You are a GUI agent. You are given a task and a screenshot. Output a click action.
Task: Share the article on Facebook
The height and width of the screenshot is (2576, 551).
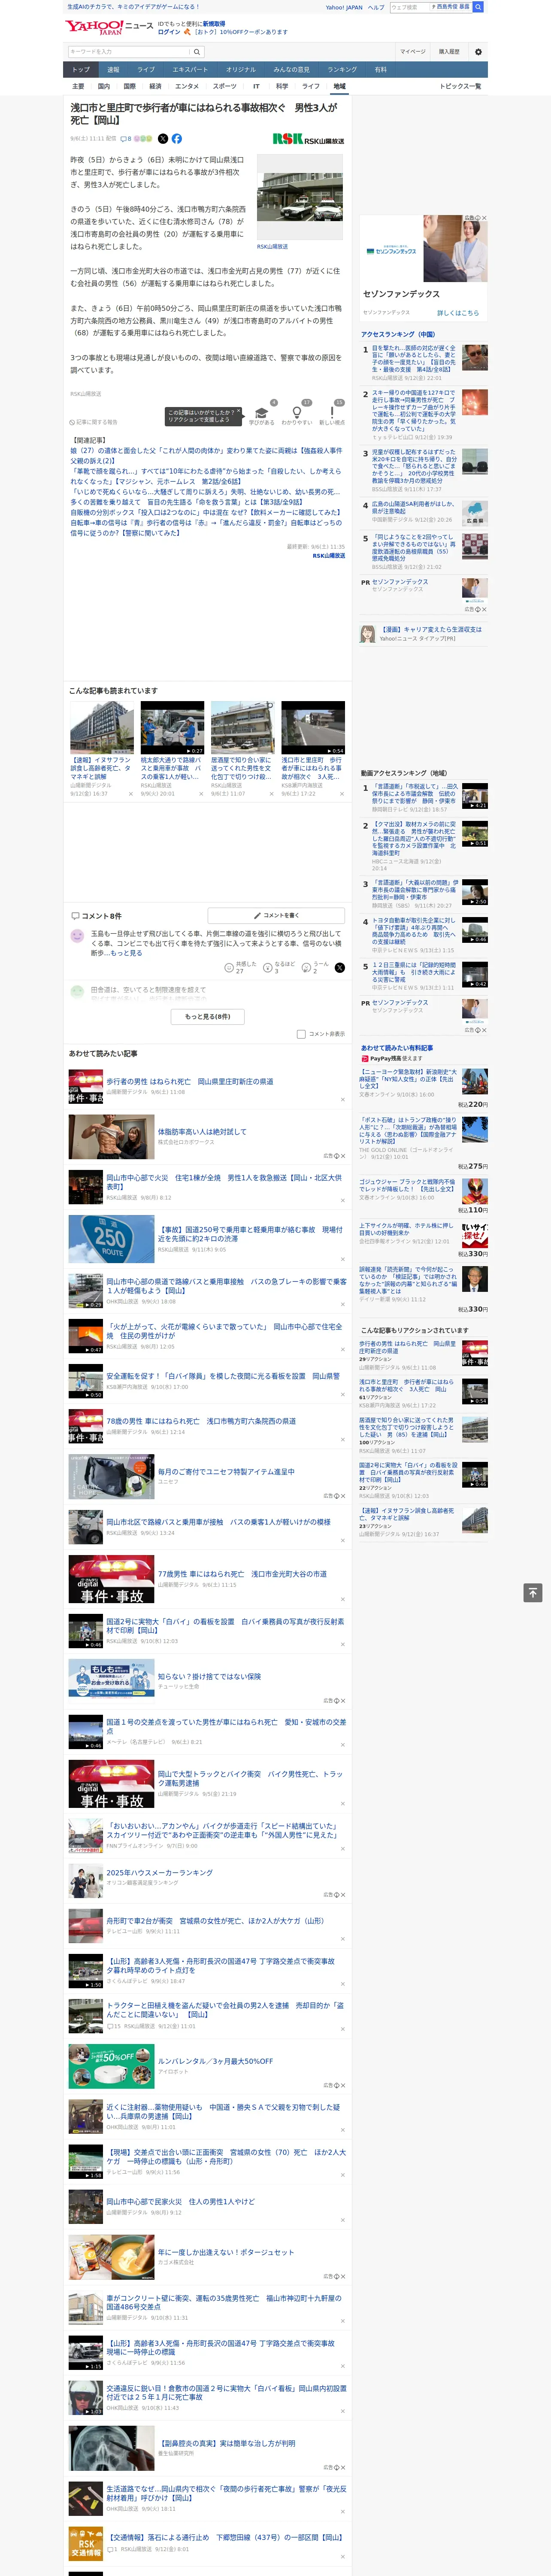[177, 139]
